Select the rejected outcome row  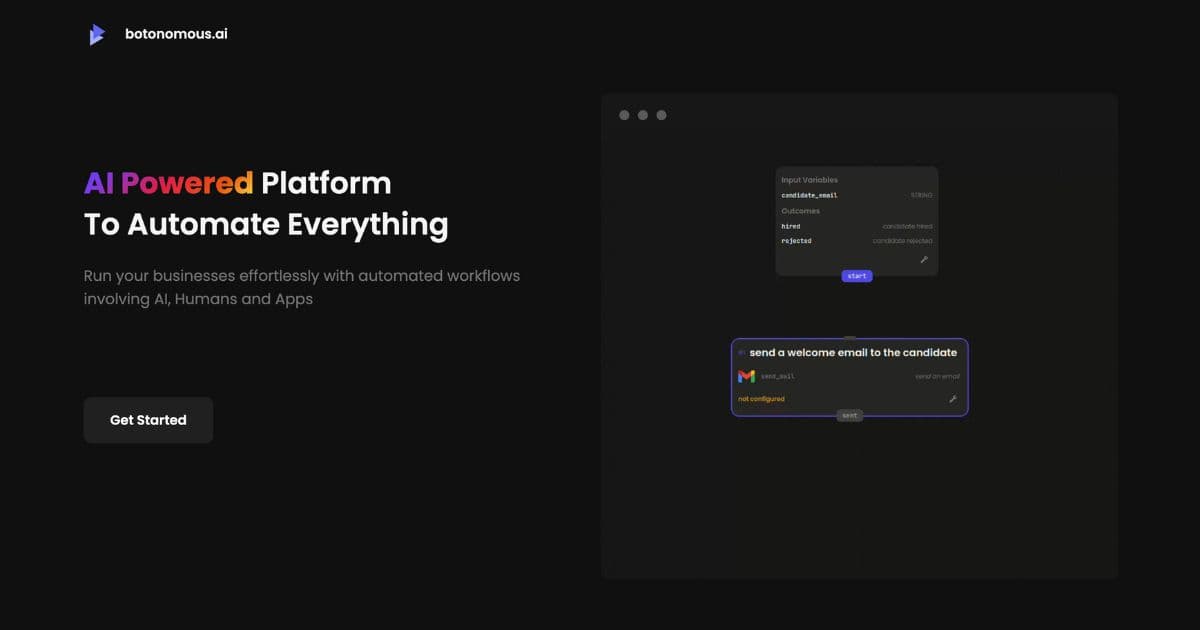pyautogui.click(x=857, y=241)
